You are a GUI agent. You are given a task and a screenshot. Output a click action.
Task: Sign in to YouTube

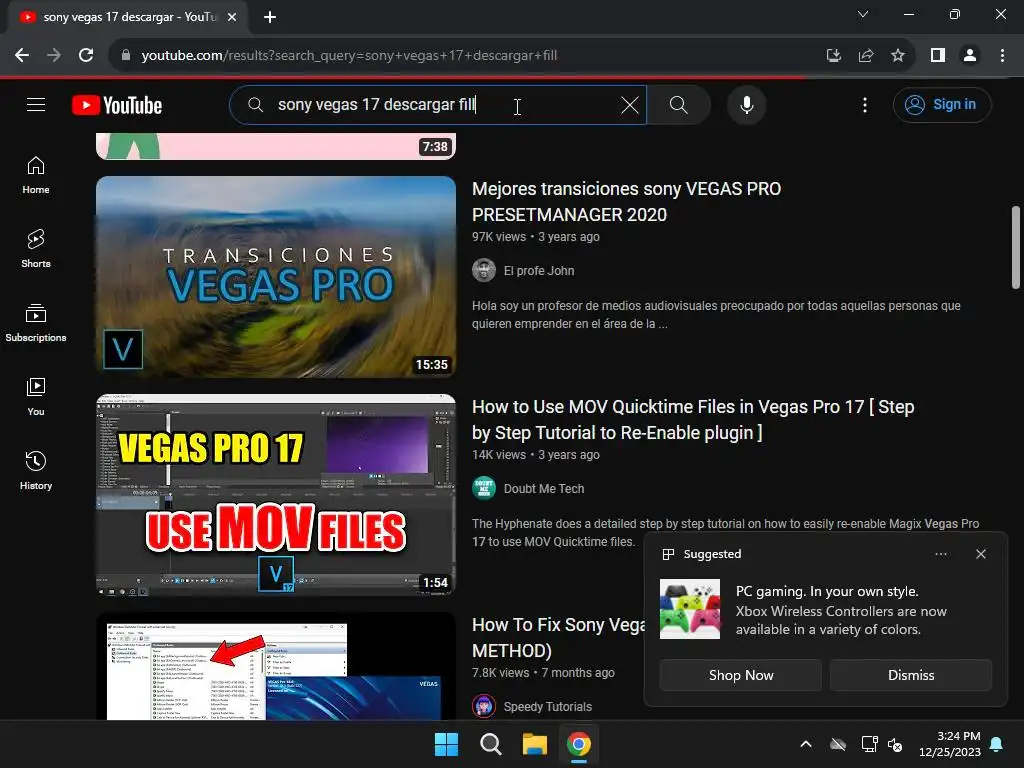942,104
